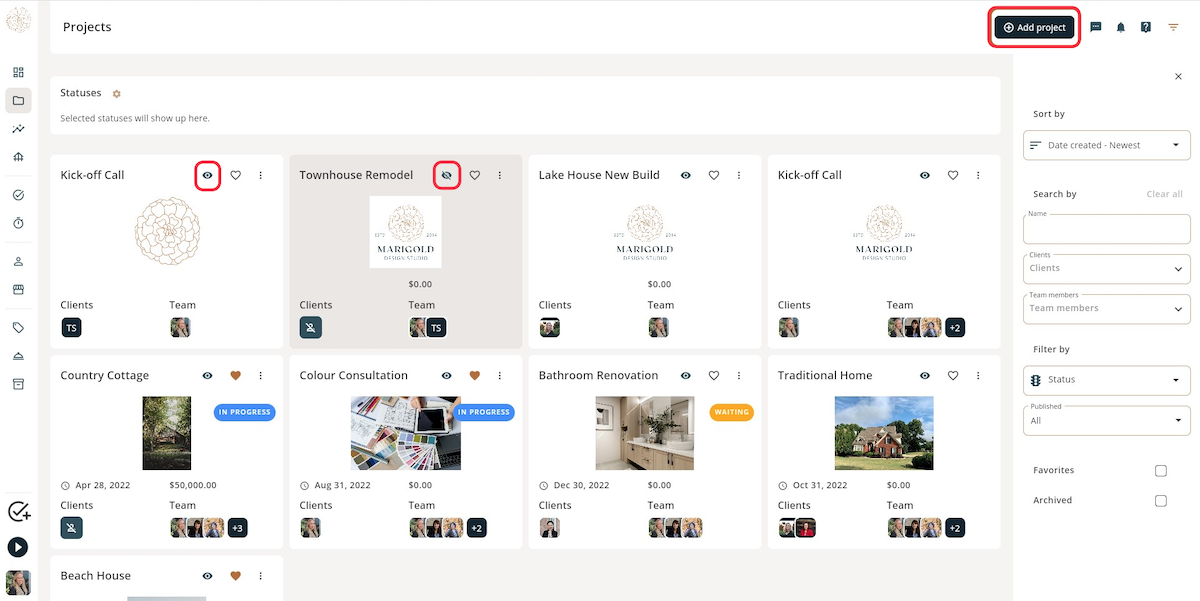The width and height of the screenshot is (1200, 601).
Task: Open the chat messages icon in the top bar
Action: pos(1096,27)
